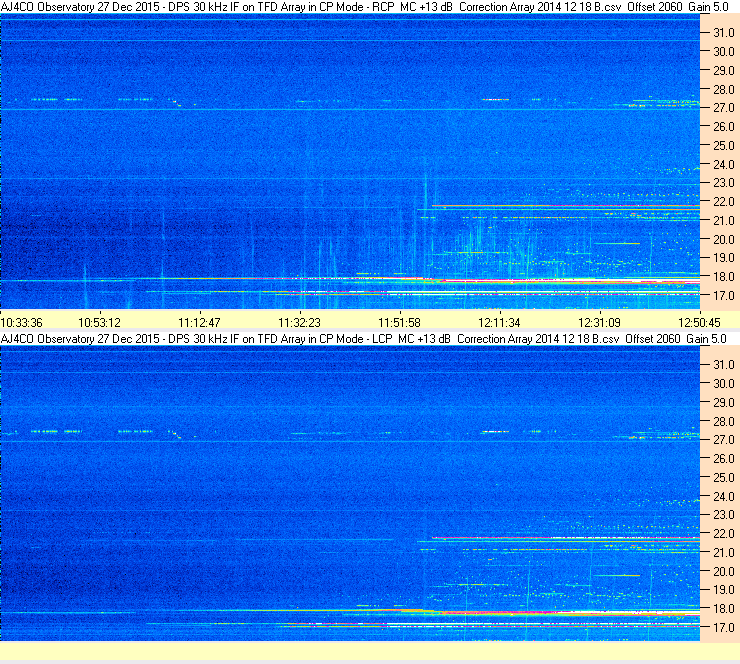
Task: Click the 29.0 frequency label in RCP panel
Action: click(724, 71)
